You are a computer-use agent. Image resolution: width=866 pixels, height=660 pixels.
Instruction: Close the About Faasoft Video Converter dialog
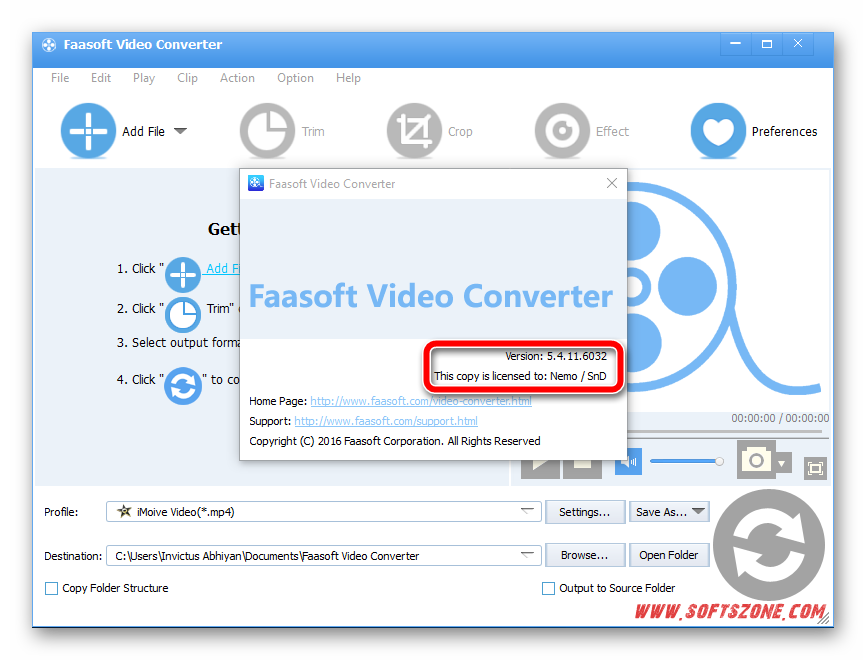pyautogui.click(x=612, y=183)
